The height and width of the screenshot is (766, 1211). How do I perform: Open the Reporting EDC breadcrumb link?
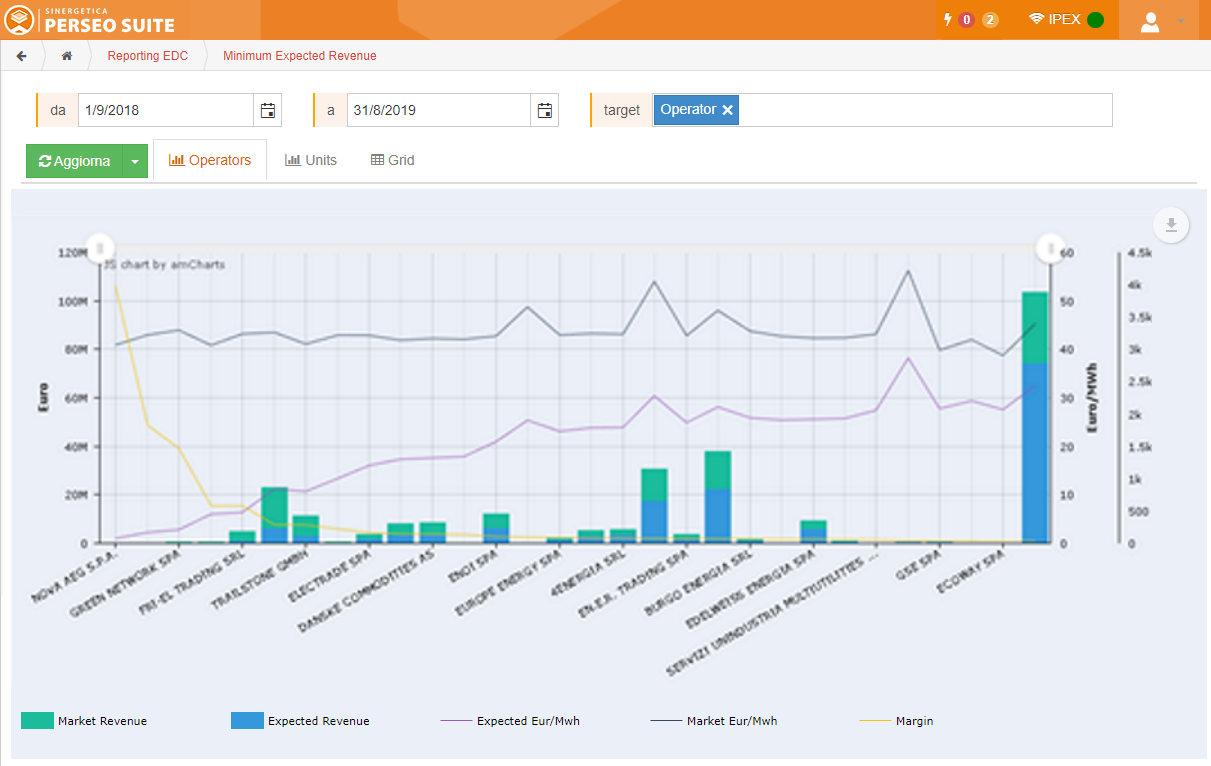tap(148, 56)
